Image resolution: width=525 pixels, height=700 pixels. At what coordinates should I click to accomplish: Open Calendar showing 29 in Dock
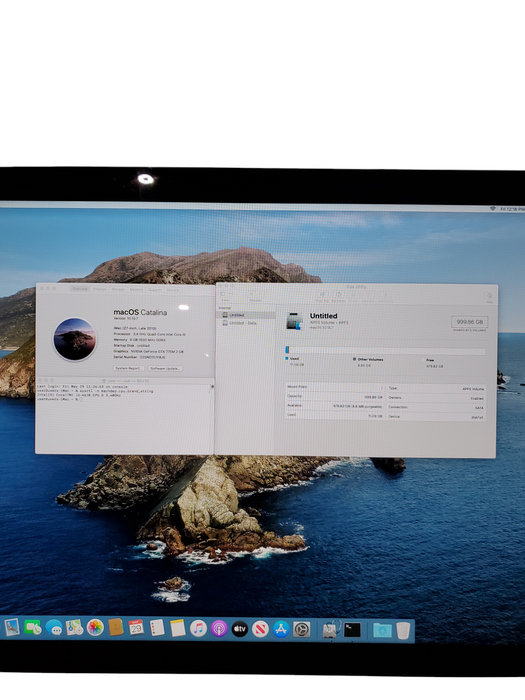136,628
